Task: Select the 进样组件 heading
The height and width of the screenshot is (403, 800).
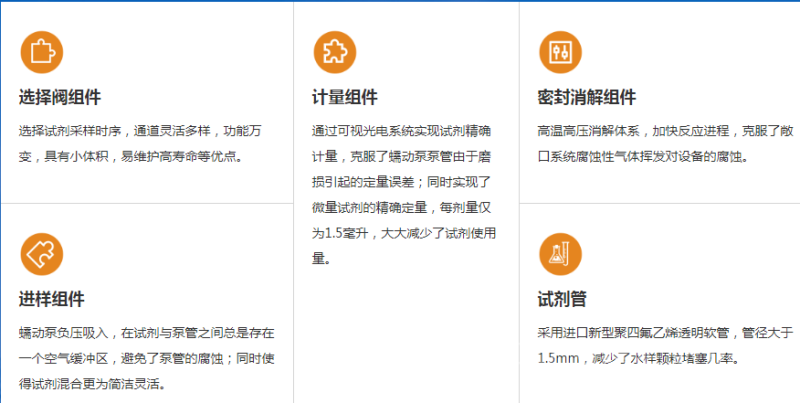Action: point(52,299)
